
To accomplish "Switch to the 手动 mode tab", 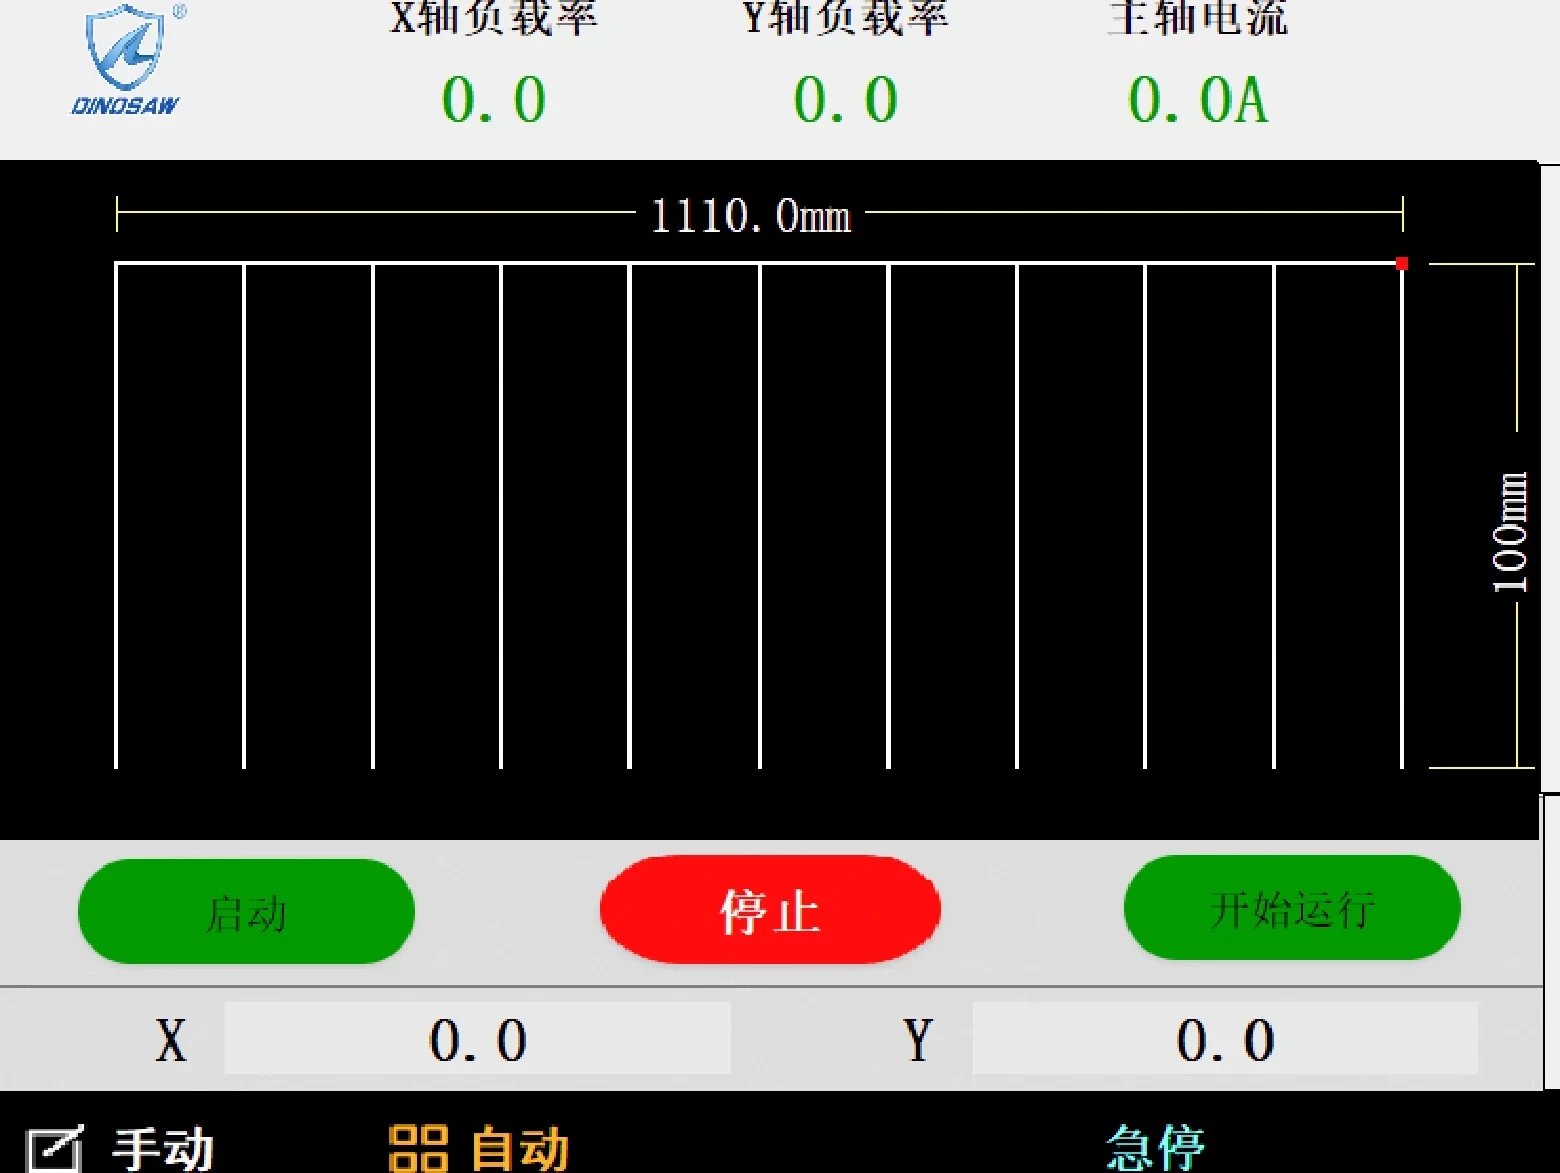I will tap(163, 1149).
